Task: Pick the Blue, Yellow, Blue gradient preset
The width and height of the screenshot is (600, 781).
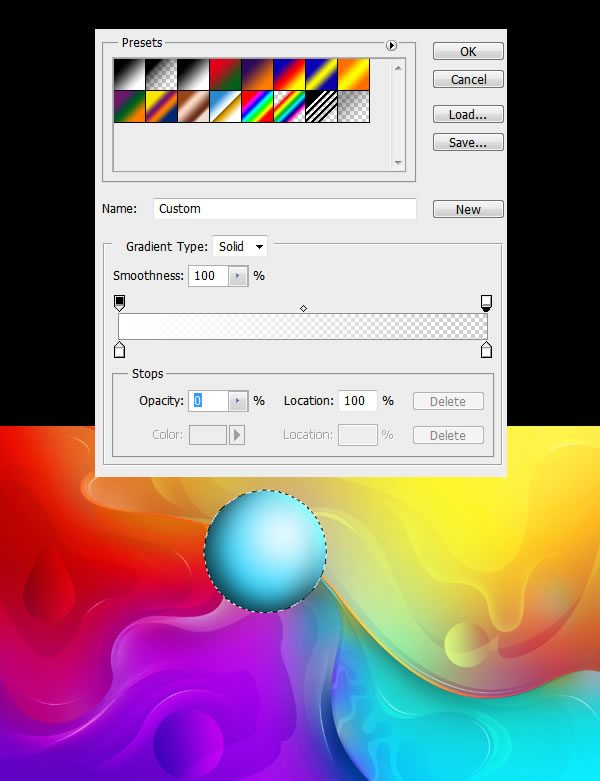Action: click(x=321, y=74)
